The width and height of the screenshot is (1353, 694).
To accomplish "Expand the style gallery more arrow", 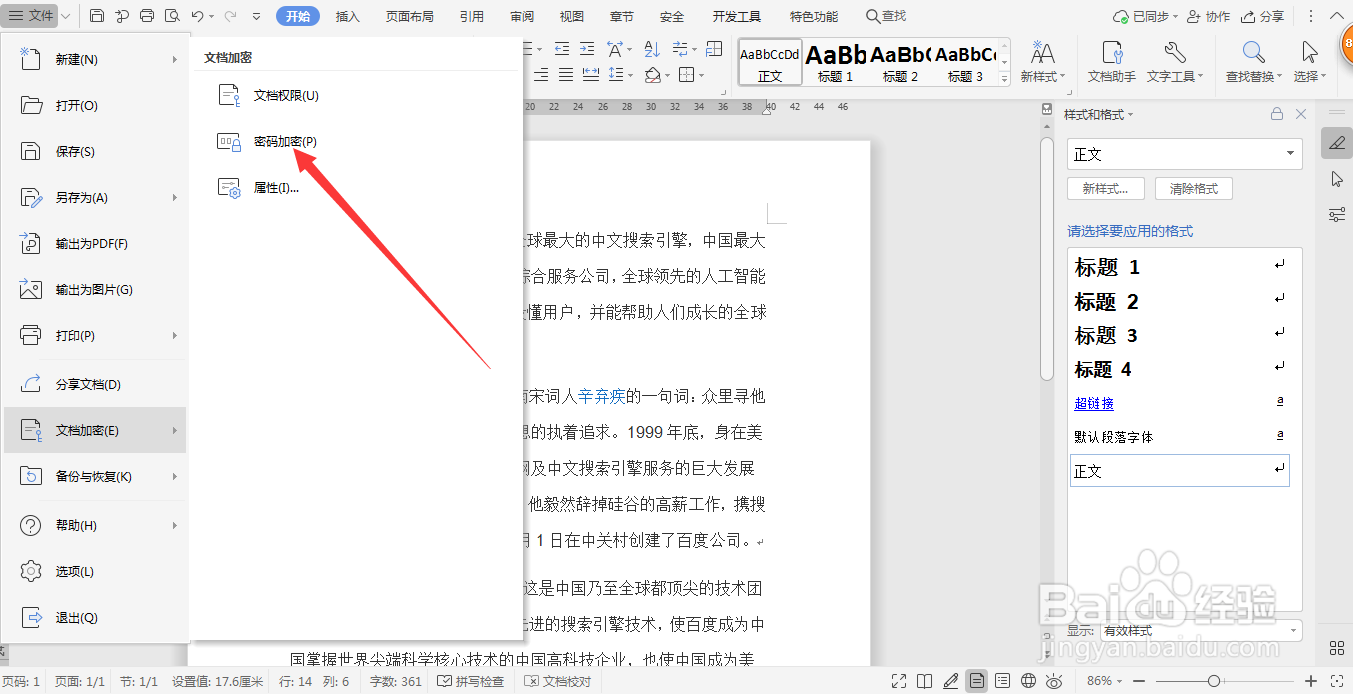I will coord(1004,78).
